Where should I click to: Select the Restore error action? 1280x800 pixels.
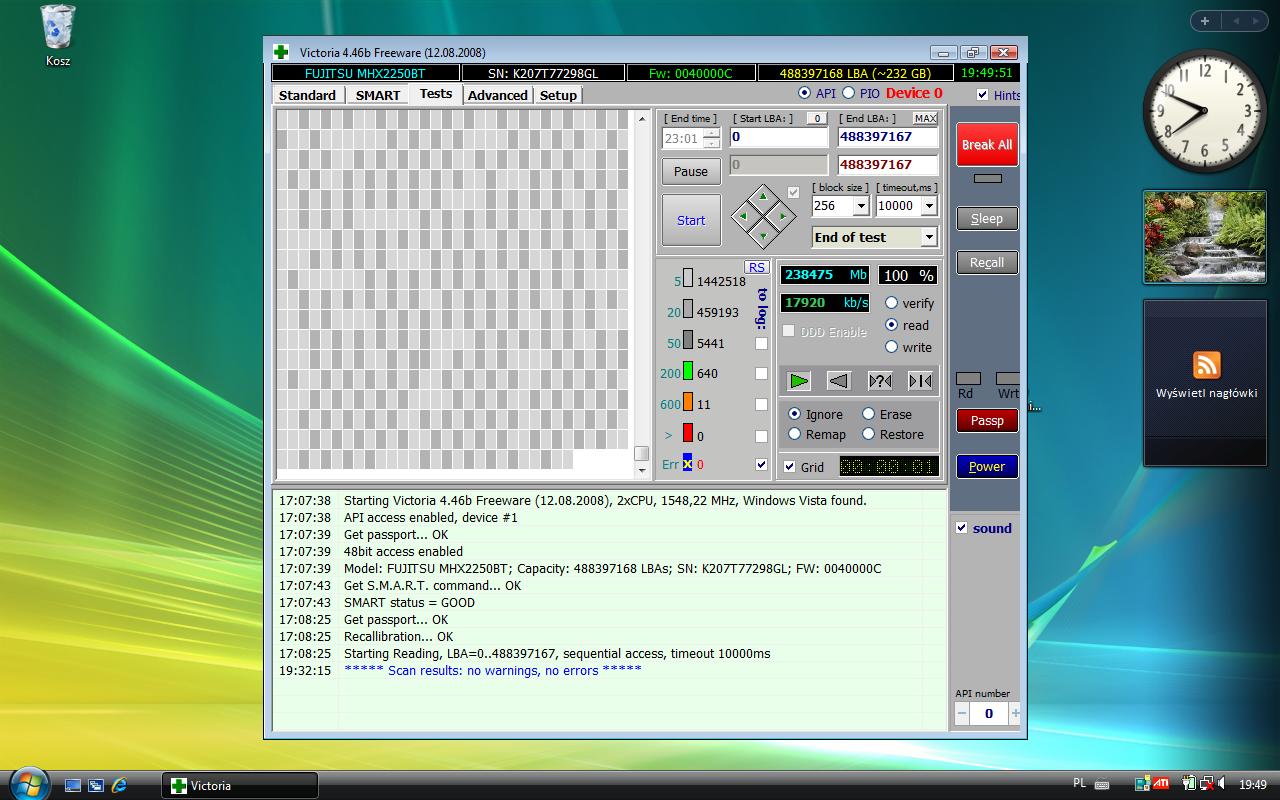click(x=868, y=434)
